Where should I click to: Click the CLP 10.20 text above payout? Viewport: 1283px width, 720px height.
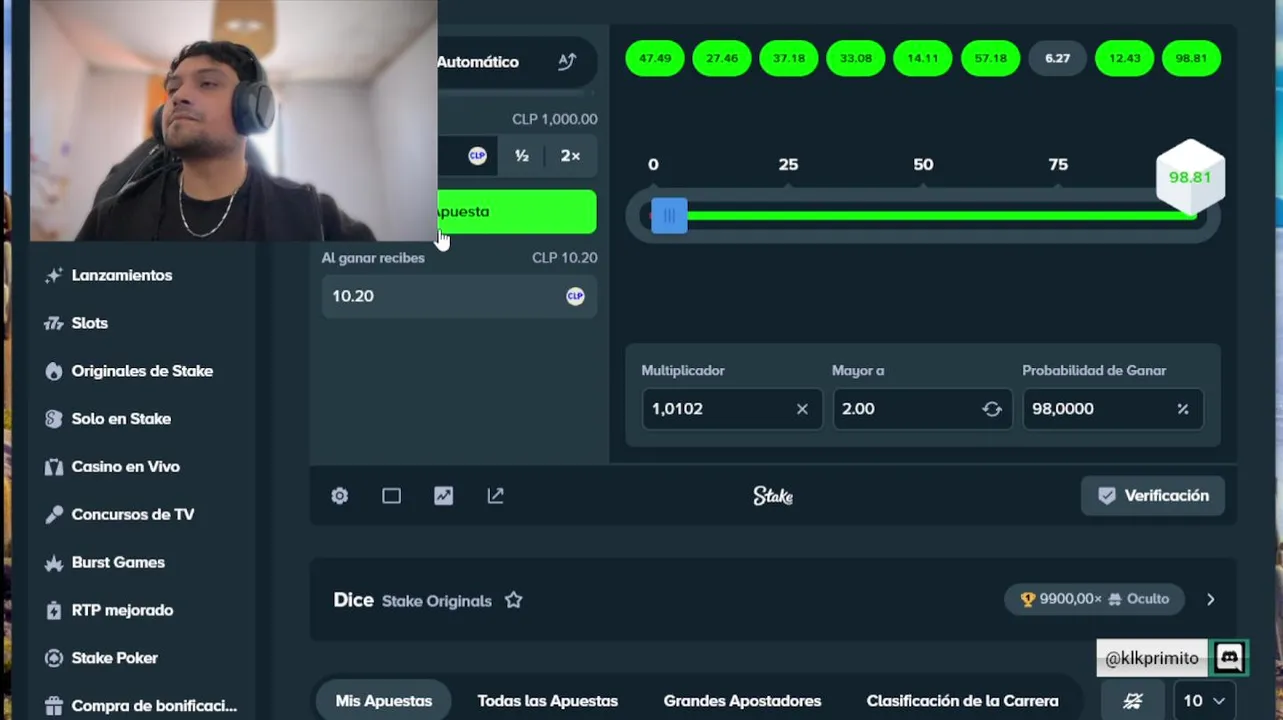565,258
